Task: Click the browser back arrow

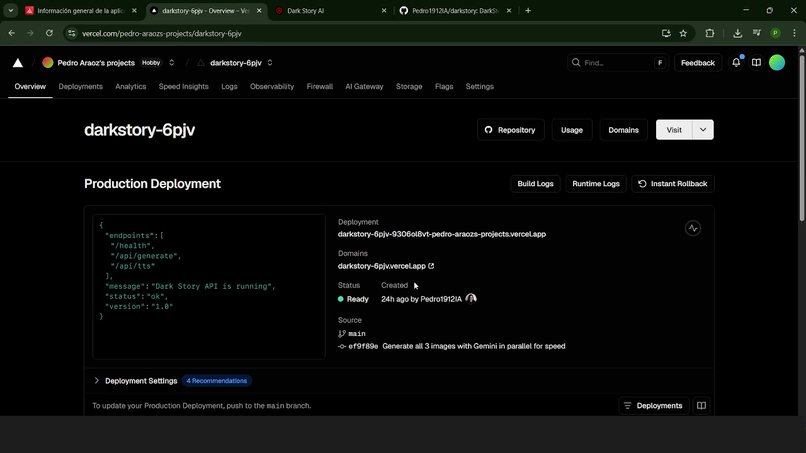Action: pyautogui.click(x=11, y=33)
